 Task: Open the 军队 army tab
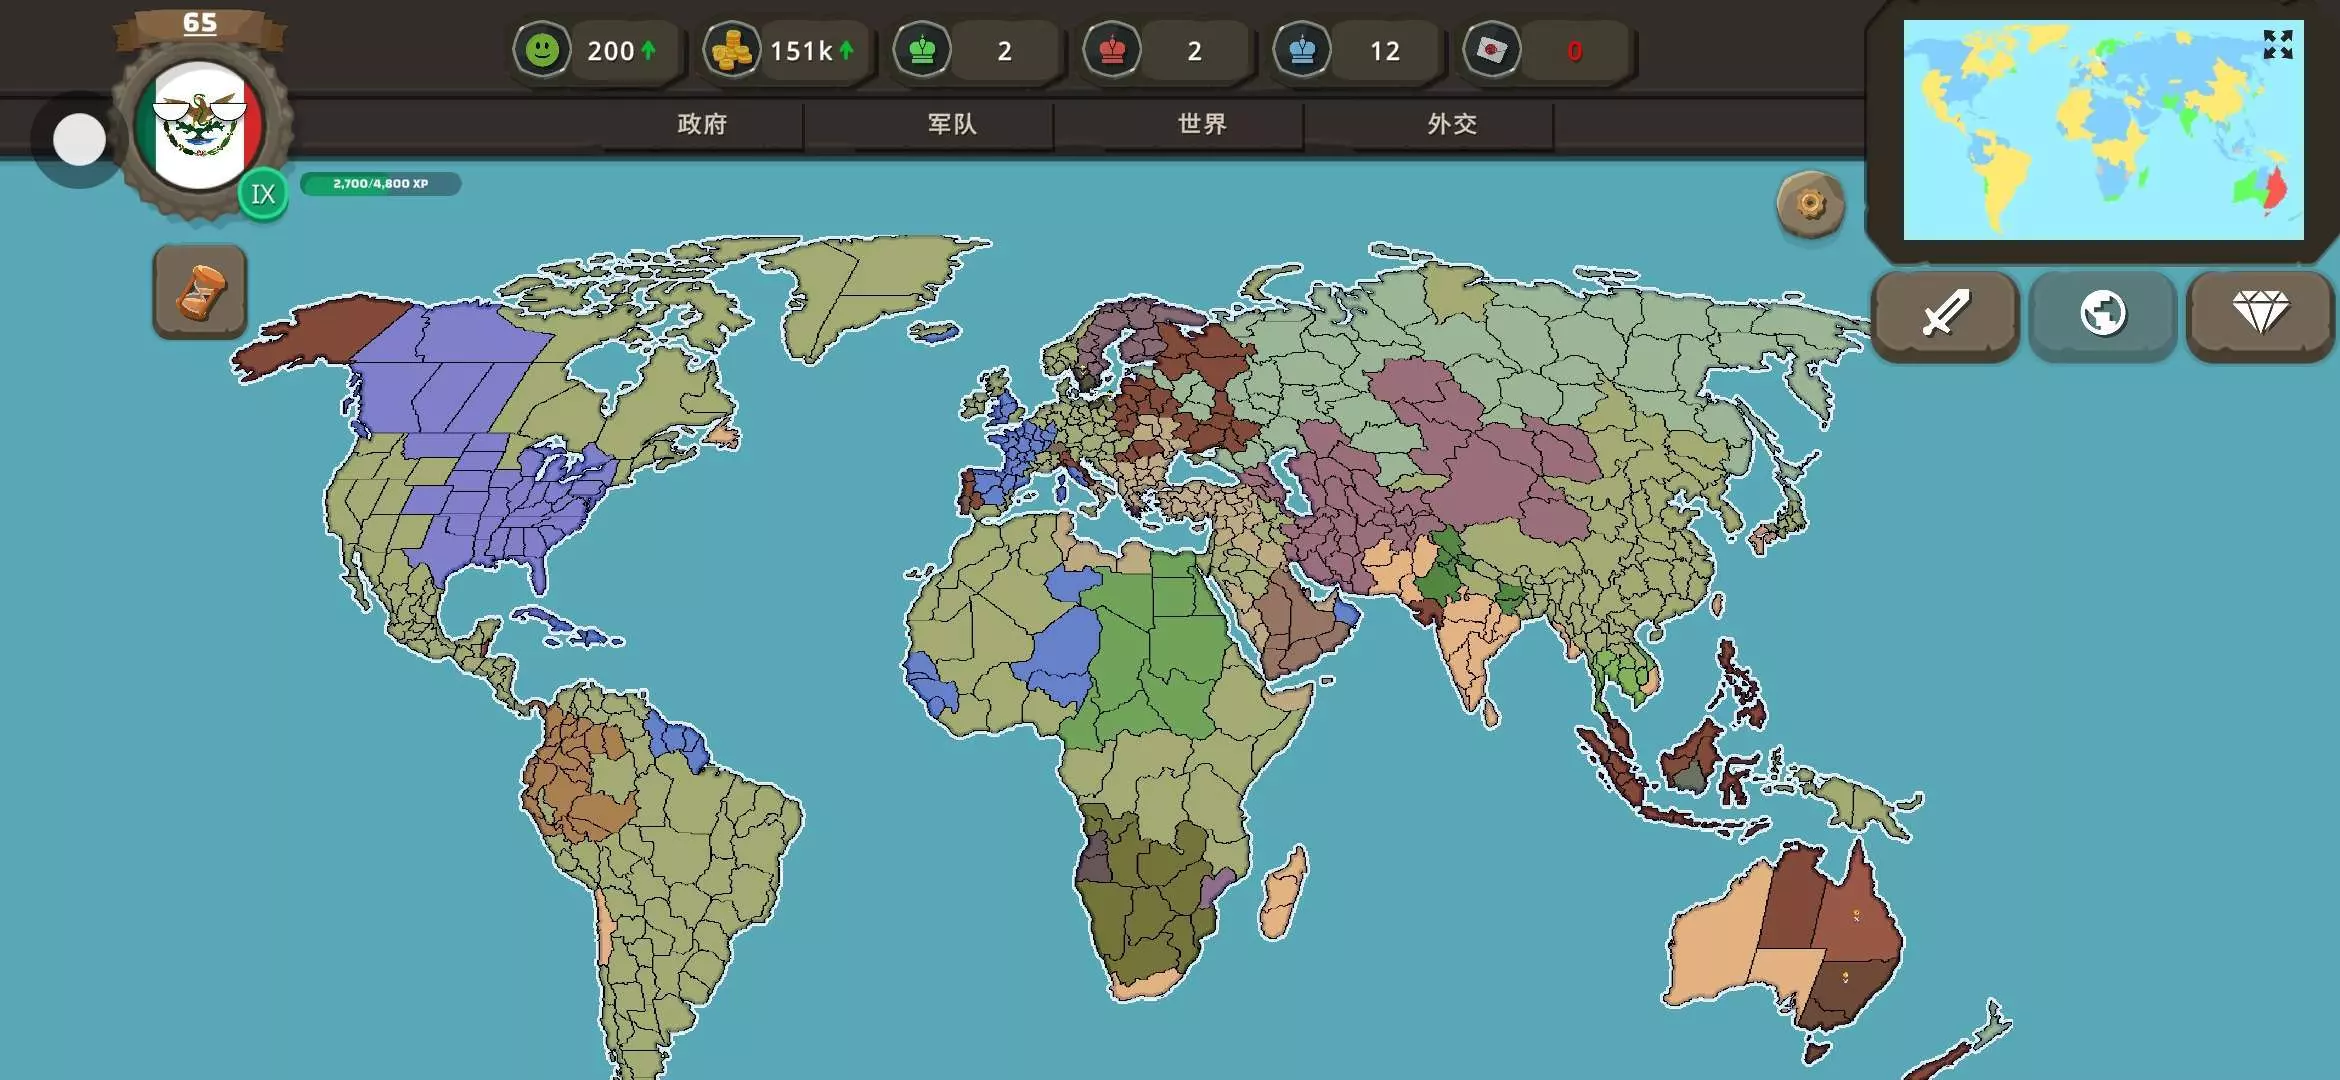pyautogui.click(x=952, y=124)
